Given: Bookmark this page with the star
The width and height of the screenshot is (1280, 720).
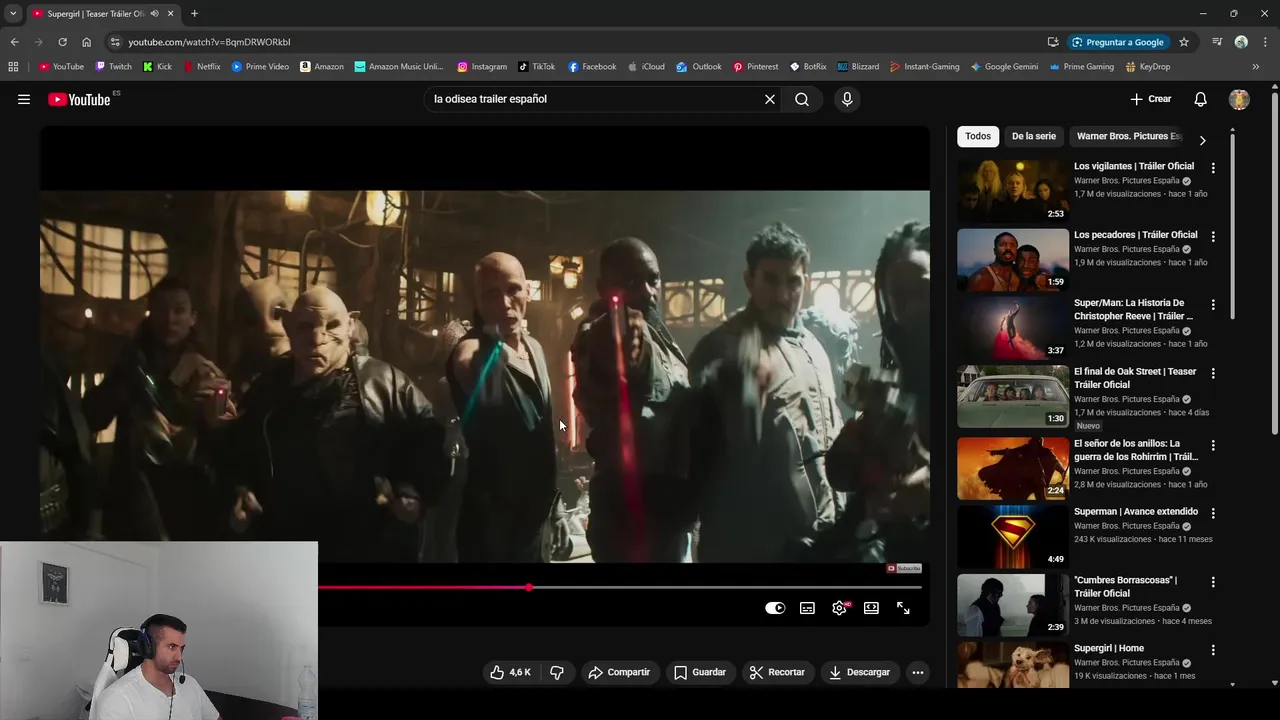Looking at the screenshot, I should pos(1184,42).
